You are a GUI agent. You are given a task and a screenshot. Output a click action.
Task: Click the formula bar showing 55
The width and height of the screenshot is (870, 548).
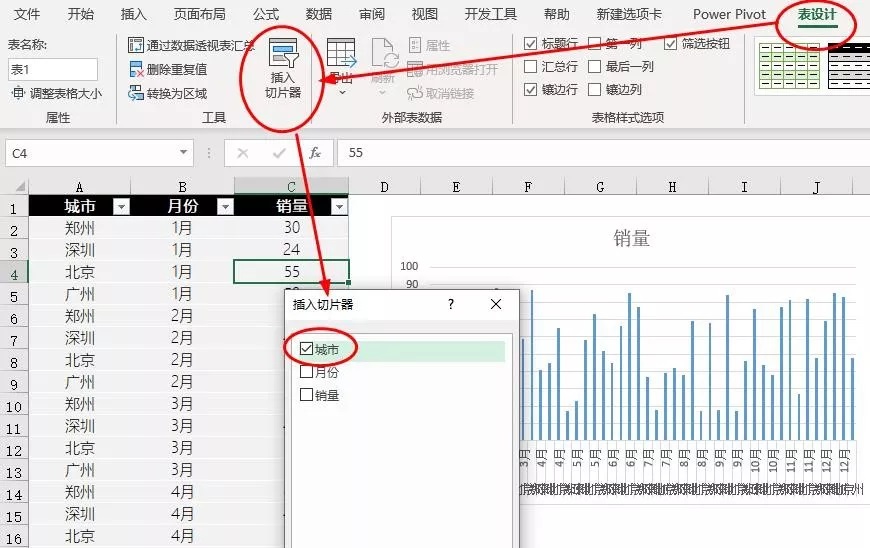604,153
